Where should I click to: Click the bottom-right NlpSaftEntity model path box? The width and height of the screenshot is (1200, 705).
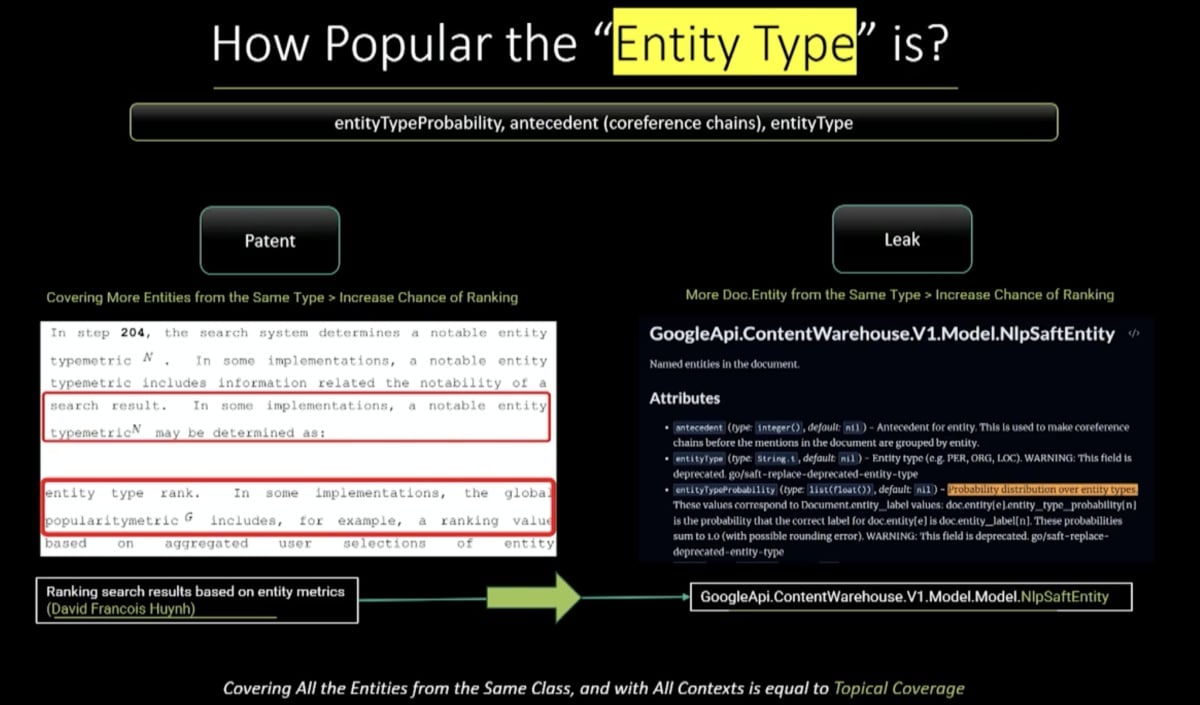tap(910, 597)
